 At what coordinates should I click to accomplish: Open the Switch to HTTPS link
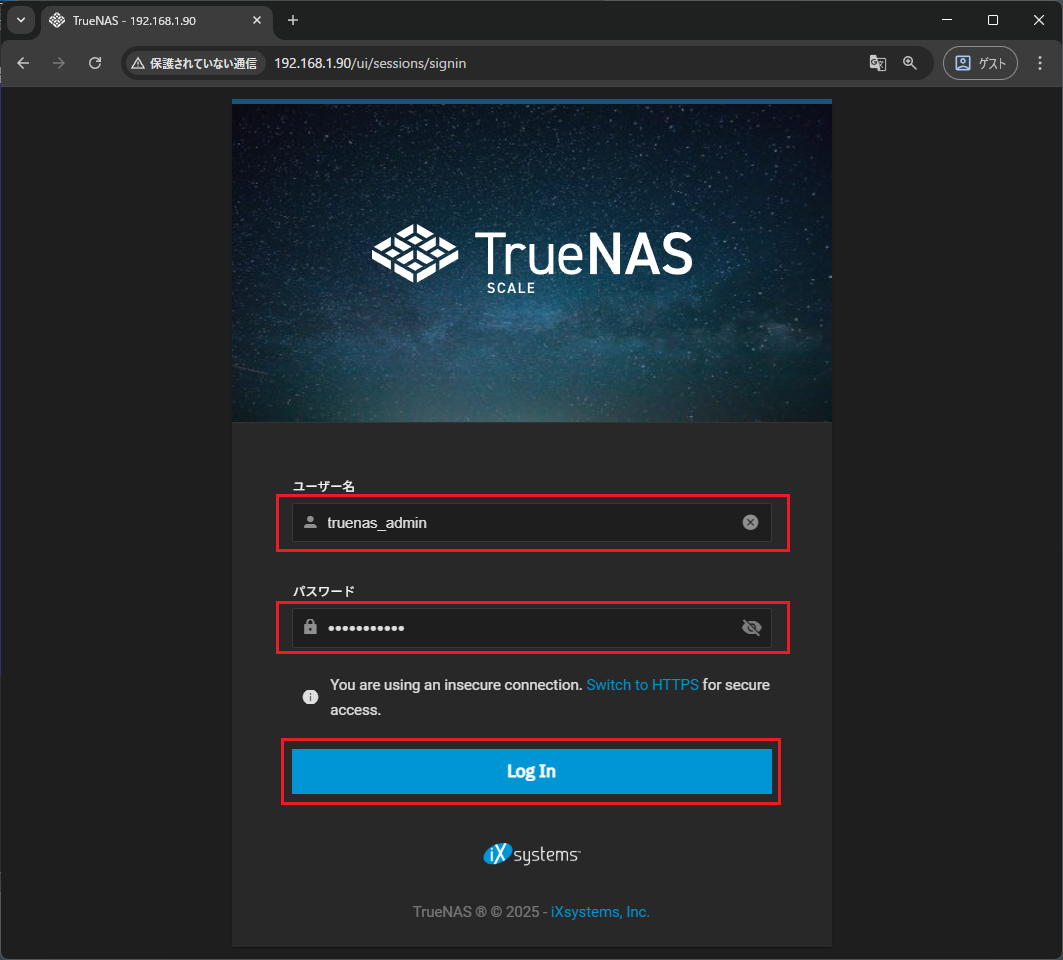click(642, 685)
